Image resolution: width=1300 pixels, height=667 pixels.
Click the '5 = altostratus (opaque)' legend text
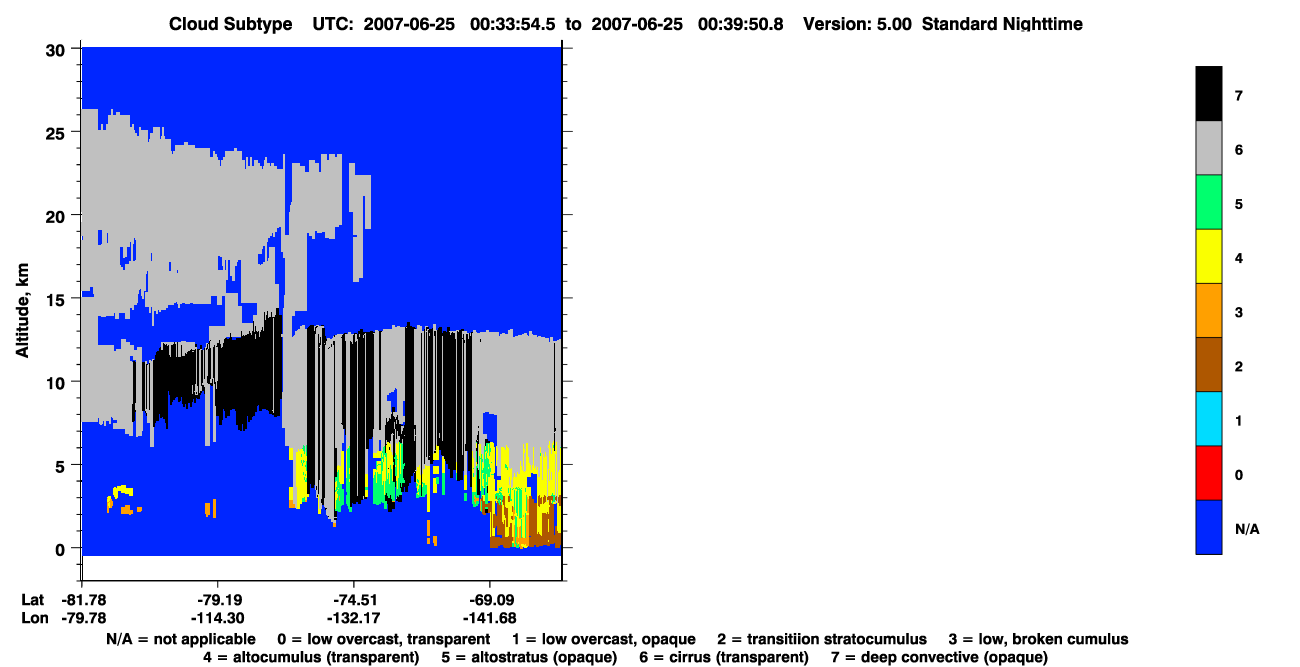(x=530, y=657)
